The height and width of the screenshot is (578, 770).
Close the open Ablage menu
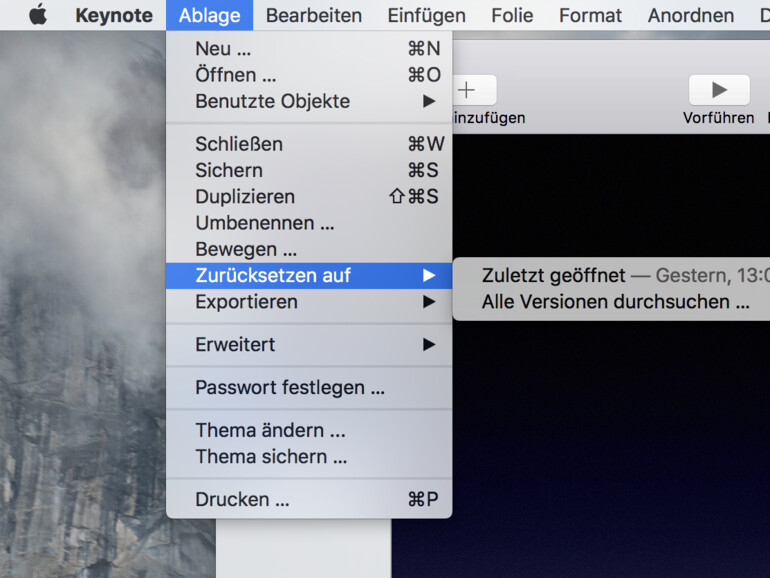point(210,15)
